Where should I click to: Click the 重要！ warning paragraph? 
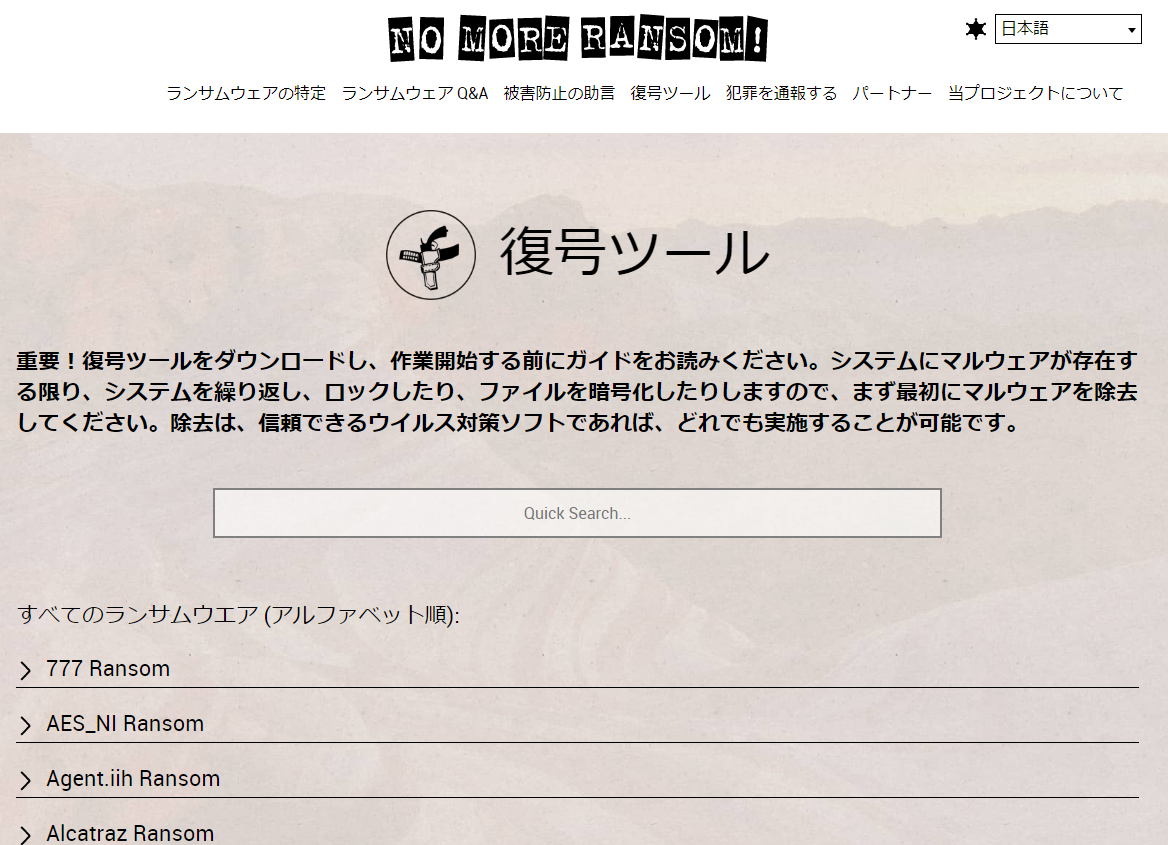pyautogui.click(x=577, y=392)
